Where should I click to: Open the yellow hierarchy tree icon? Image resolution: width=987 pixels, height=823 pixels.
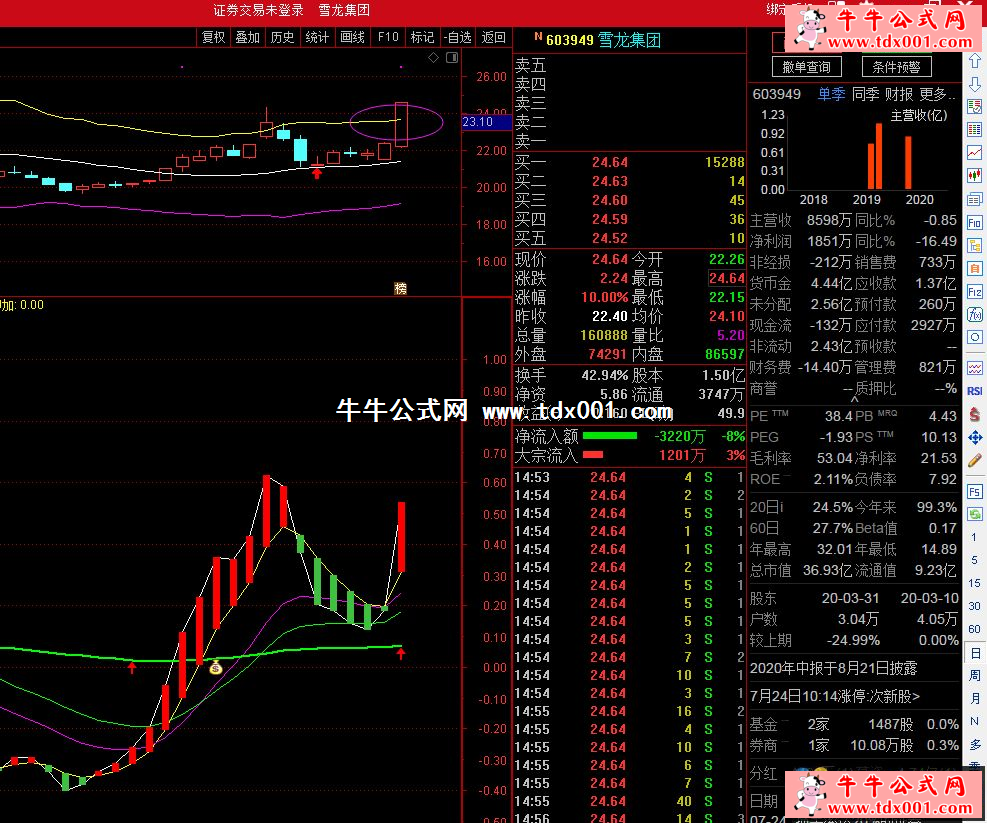(974, 246)
